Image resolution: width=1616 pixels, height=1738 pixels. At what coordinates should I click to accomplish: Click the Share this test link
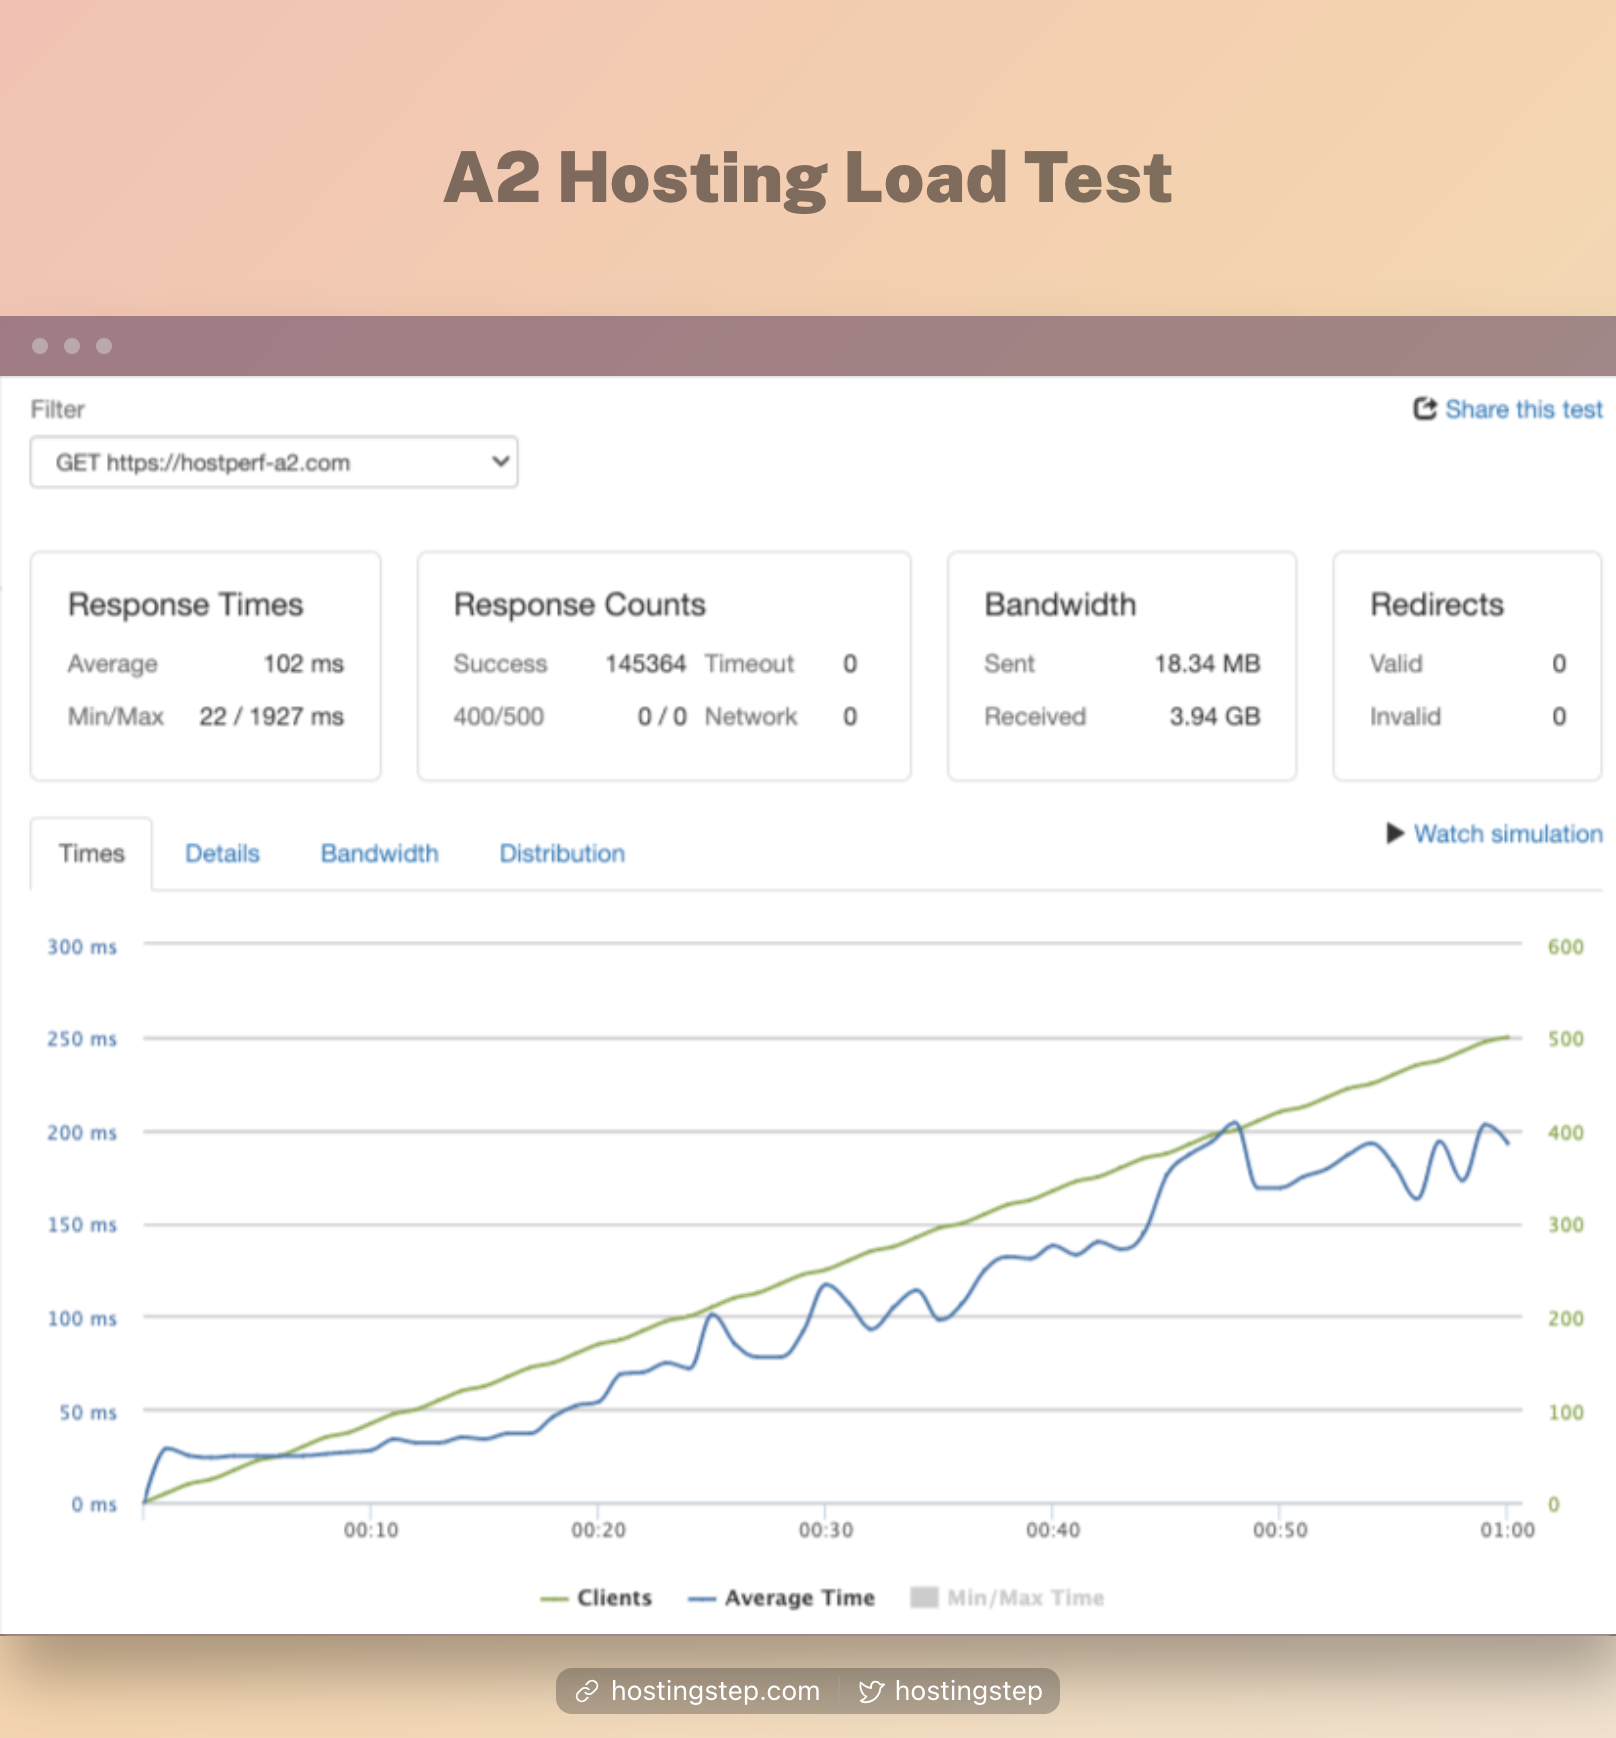[1523, 409]
